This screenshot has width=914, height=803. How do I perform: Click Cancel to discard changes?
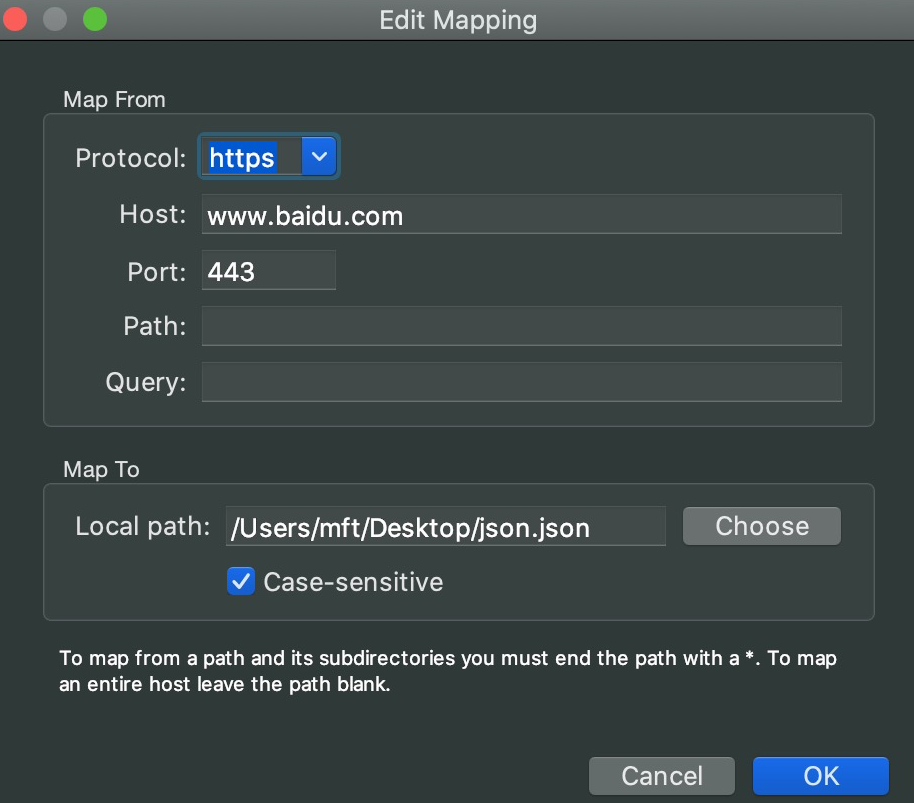click(x=661, y=775)
